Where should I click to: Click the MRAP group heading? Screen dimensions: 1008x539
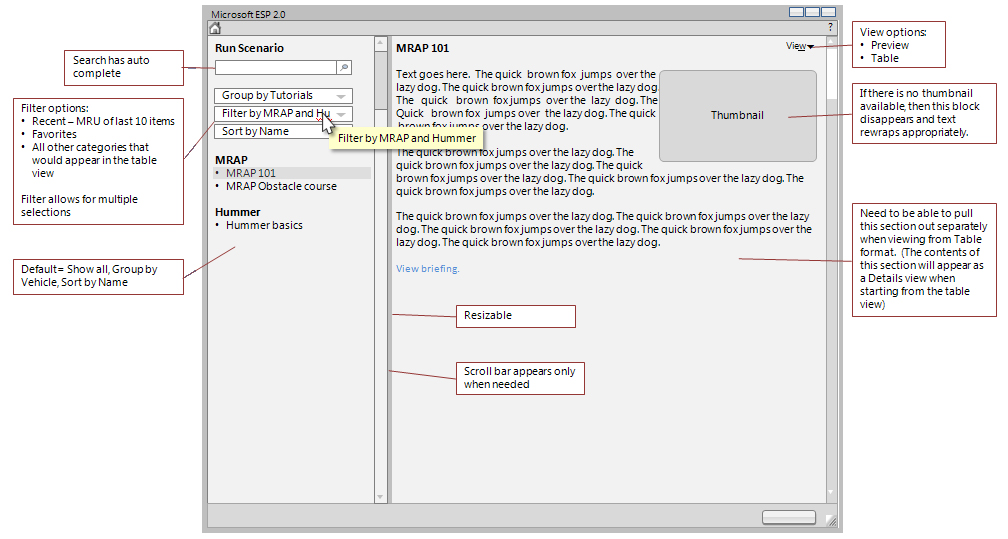[231, 160]
